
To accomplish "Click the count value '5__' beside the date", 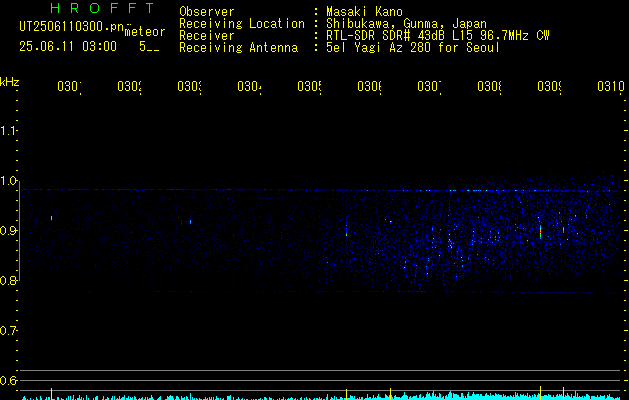I will pyautogui.click(x=149, y=47).
